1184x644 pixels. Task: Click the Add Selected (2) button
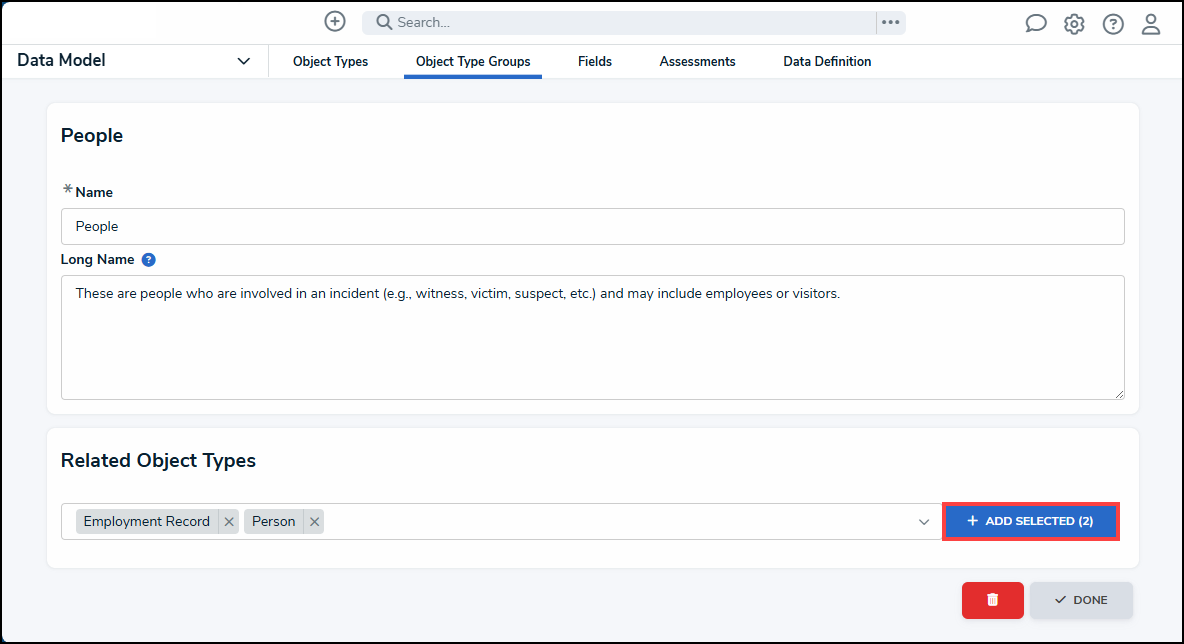tap(1030, 522)
